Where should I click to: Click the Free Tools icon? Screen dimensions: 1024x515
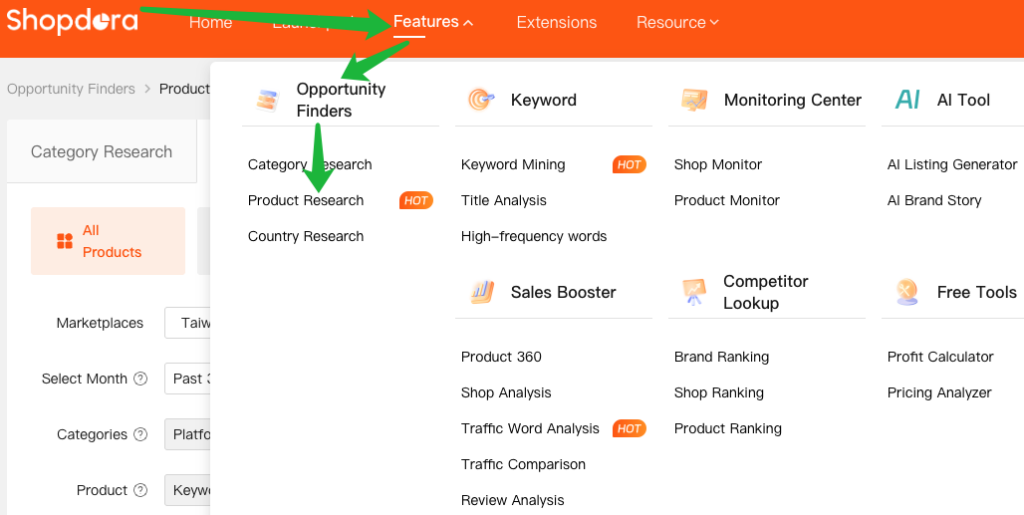coord(908,292)
